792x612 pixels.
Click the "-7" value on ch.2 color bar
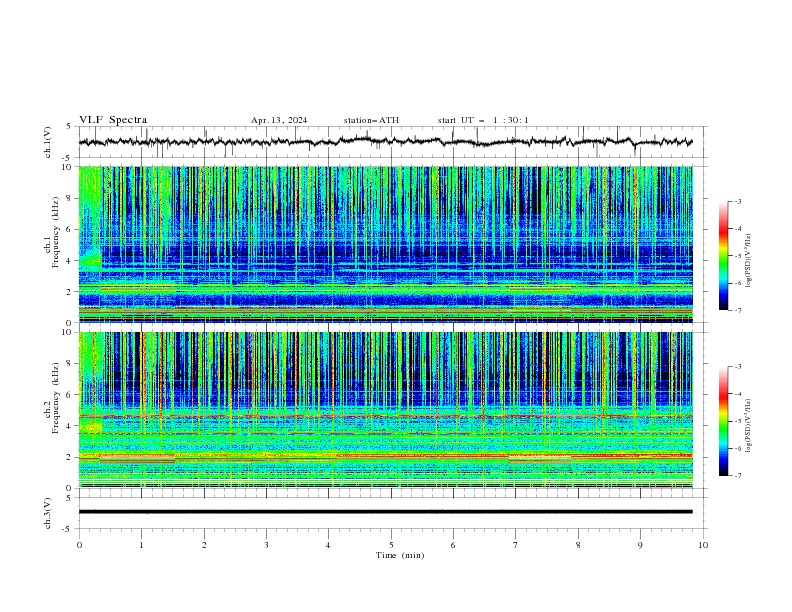pyautogui.click(x=737, y=475)
